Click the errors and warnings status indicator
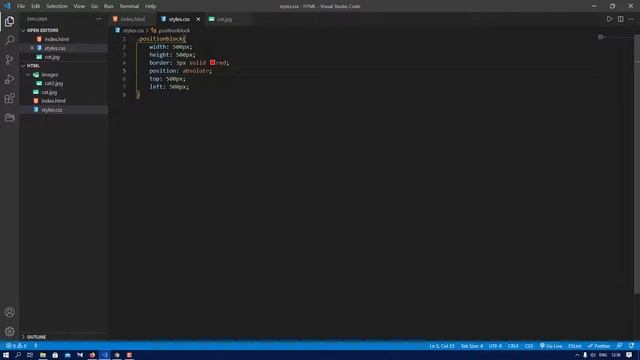The width and height of the screenshot is (640, 360). tap(16, 346)
